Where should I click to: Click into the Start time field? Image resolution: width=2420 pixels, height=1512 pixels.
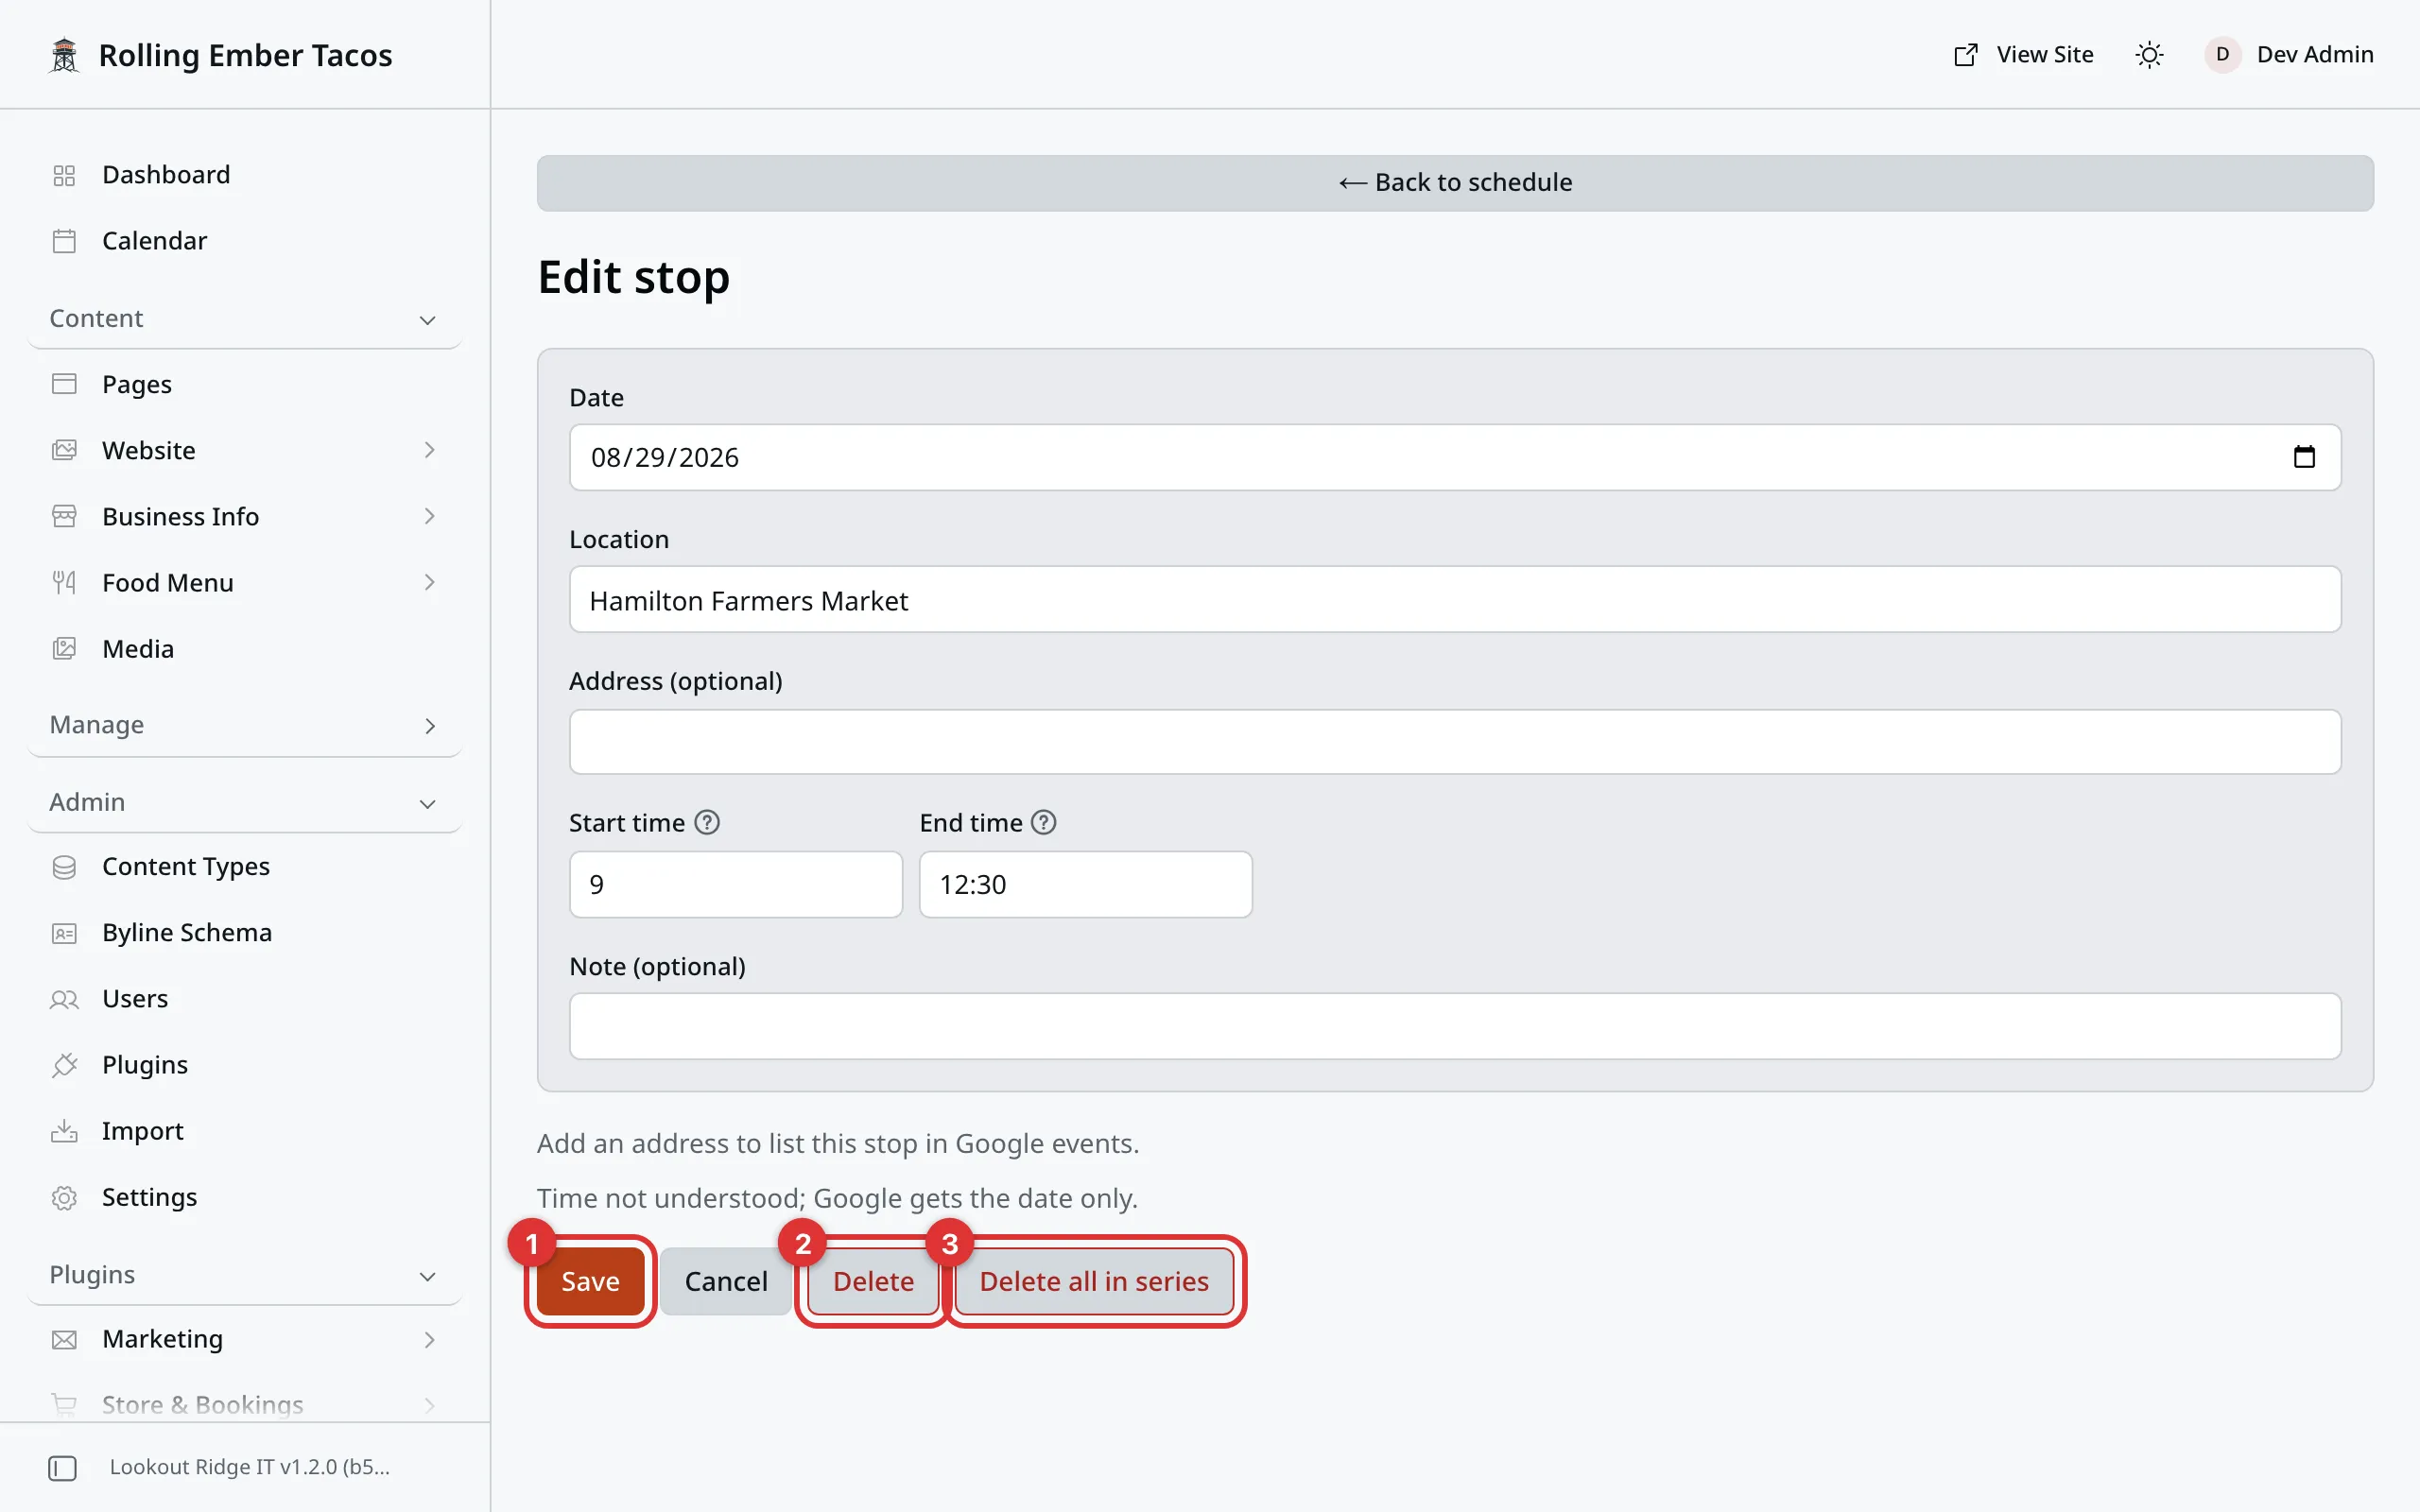[736, 884]
